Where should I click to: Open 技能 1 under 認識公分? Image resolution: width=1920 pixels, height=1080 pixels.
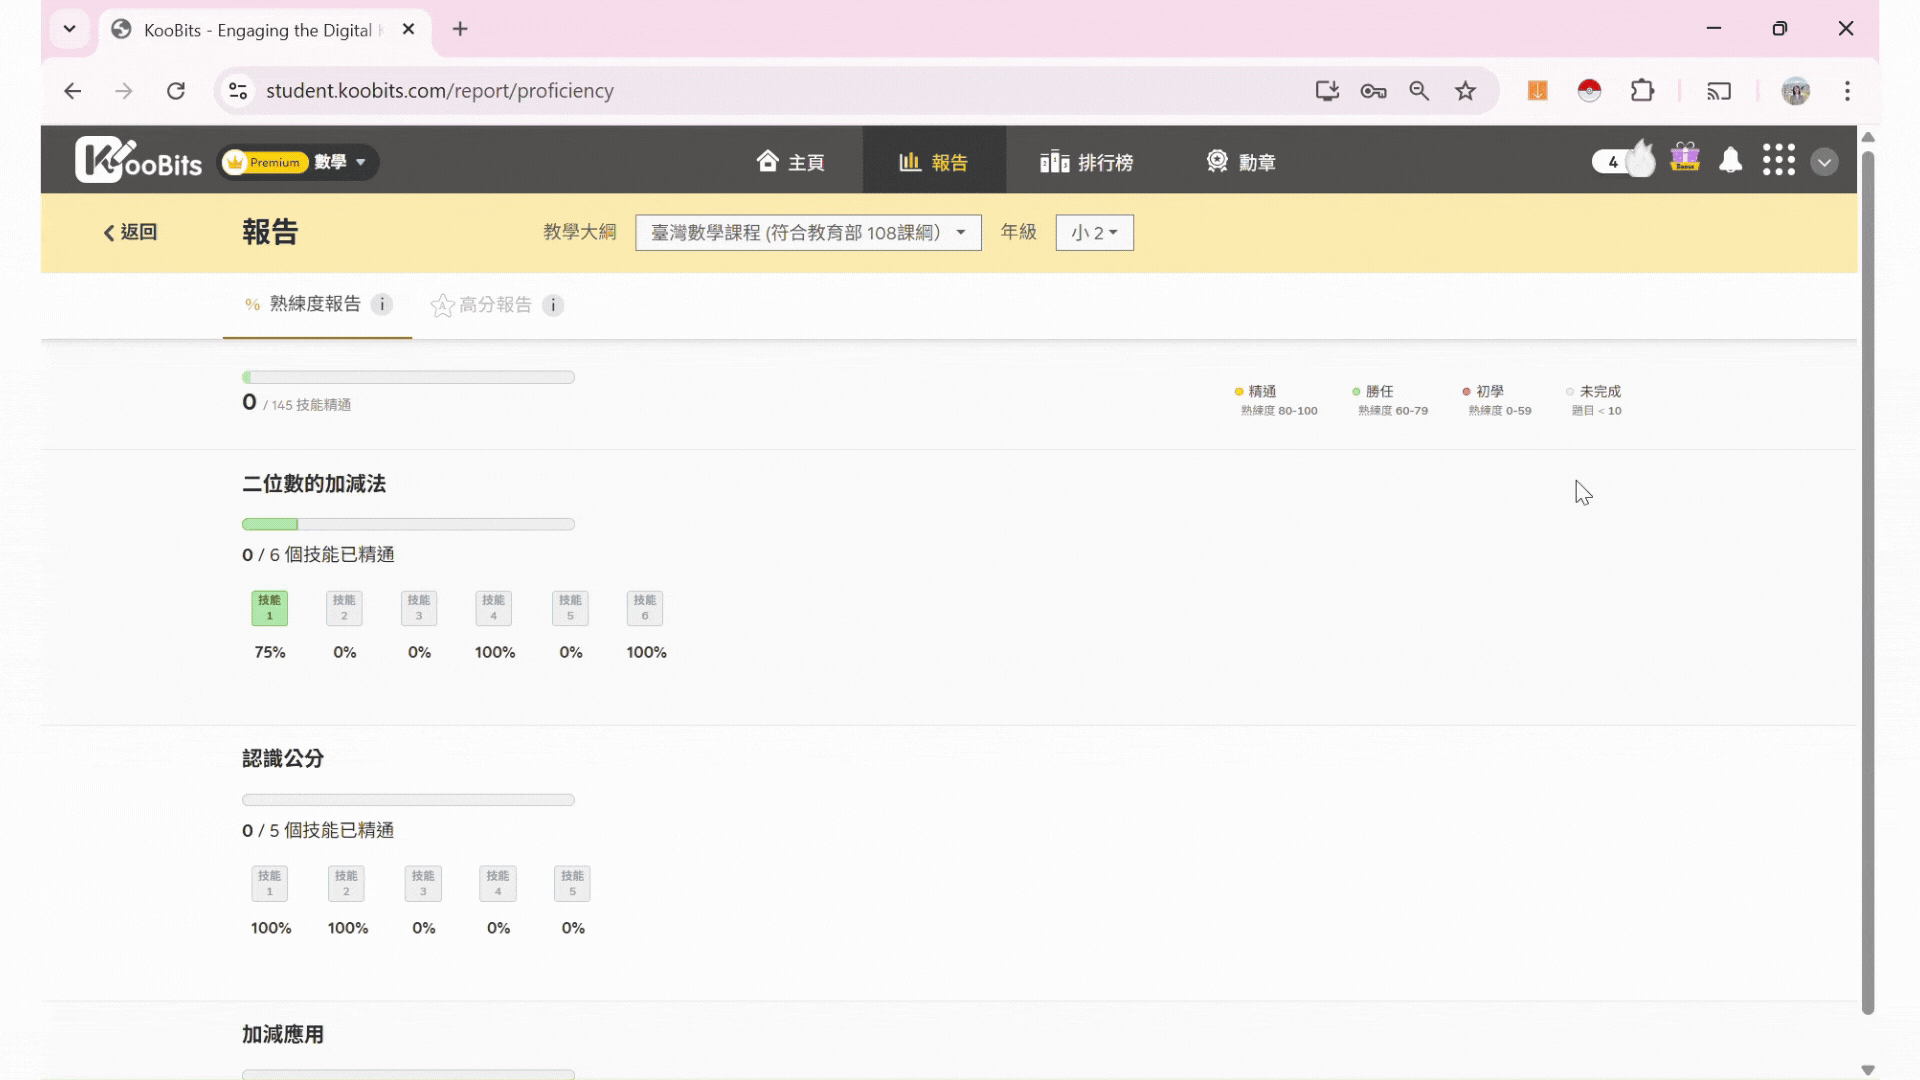point(270,884)
